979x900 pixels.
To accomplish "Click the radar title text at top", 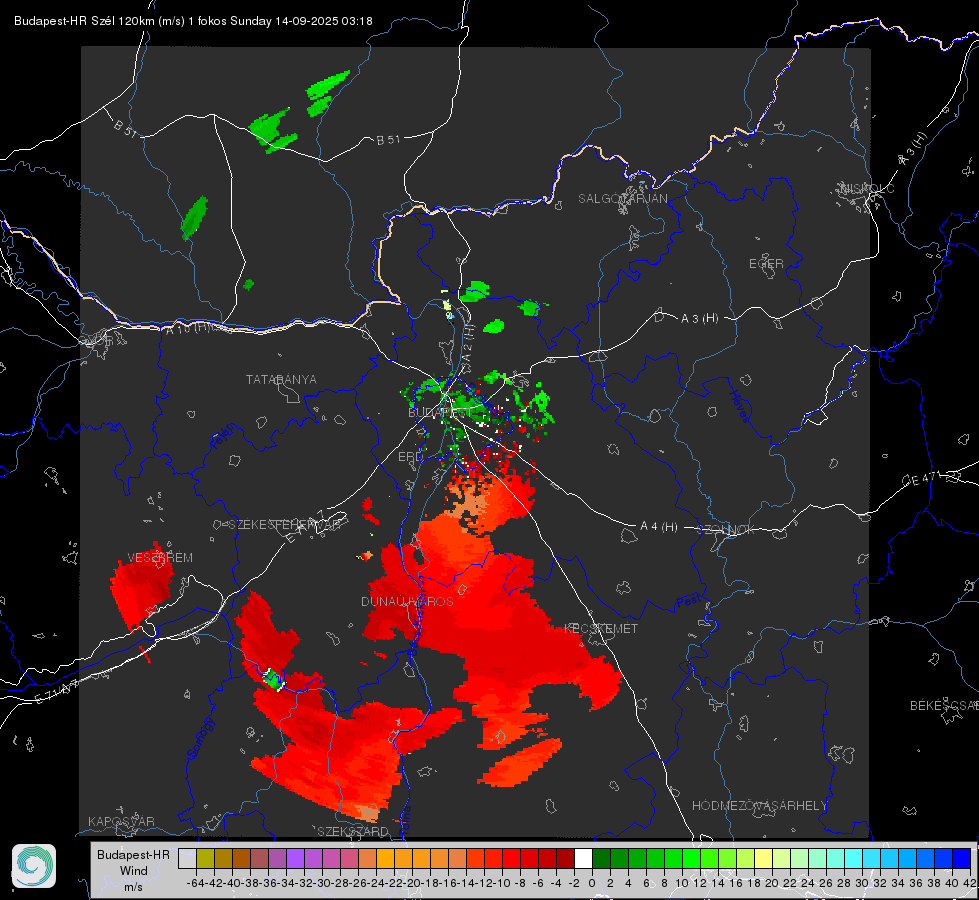I will [194, 21].
